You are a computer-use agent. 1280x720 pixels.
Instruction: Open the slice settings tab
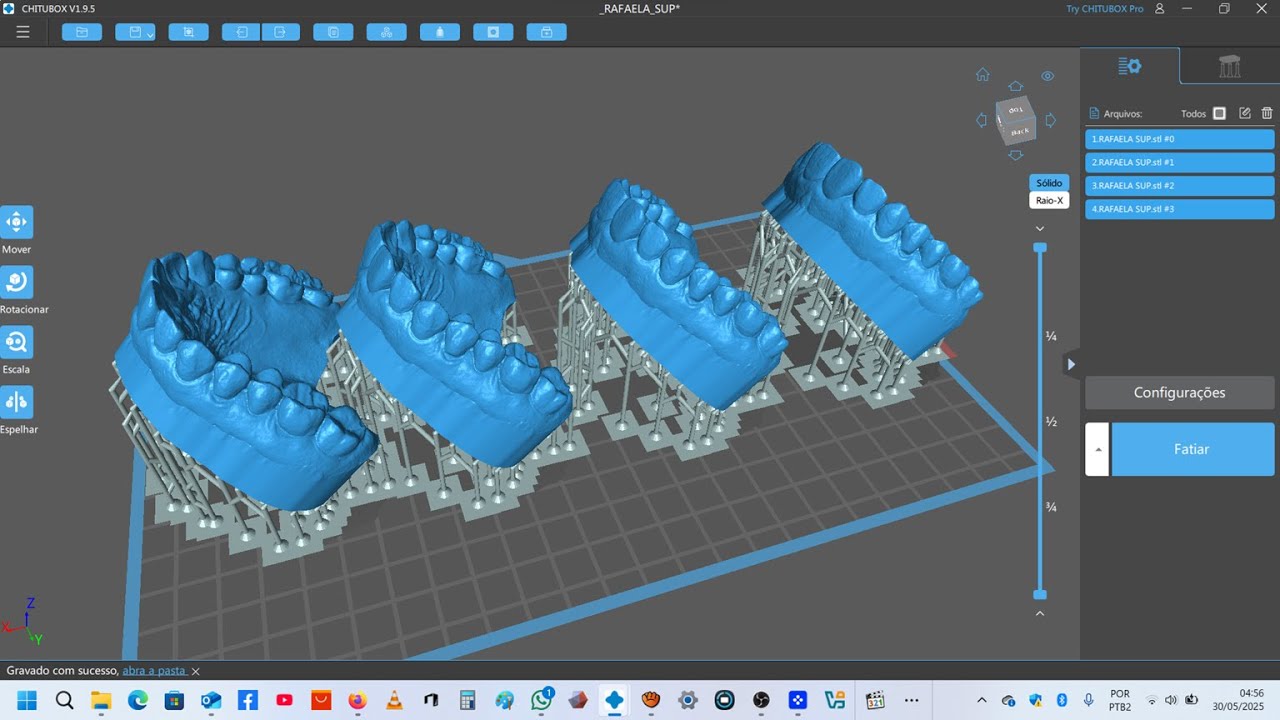(x=1130, y=66)
